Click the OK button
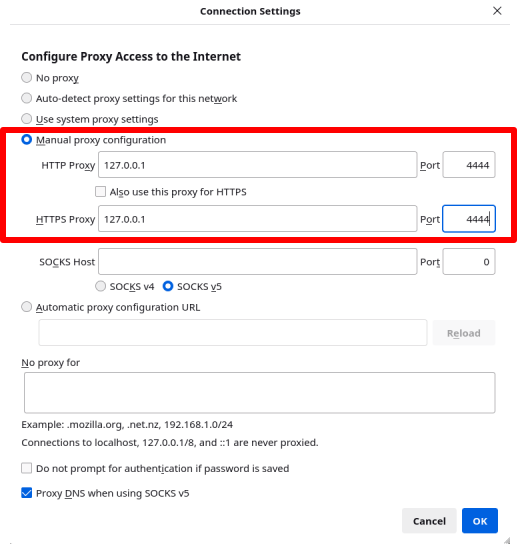The width and height of the screenshot is (517, 544). (480, 521)
